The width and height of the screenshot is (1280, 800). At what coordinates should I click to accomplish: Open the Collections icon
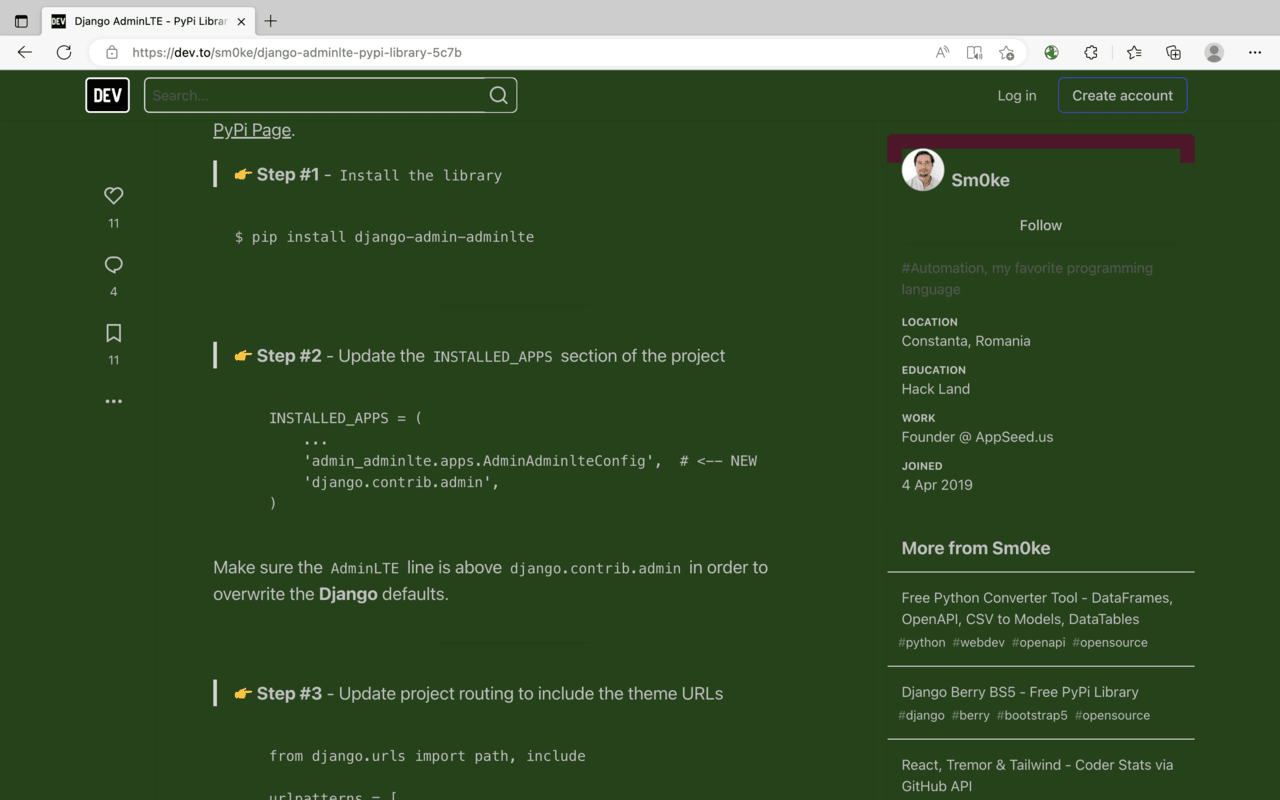pyautogui.click(x=1173, y=52)
